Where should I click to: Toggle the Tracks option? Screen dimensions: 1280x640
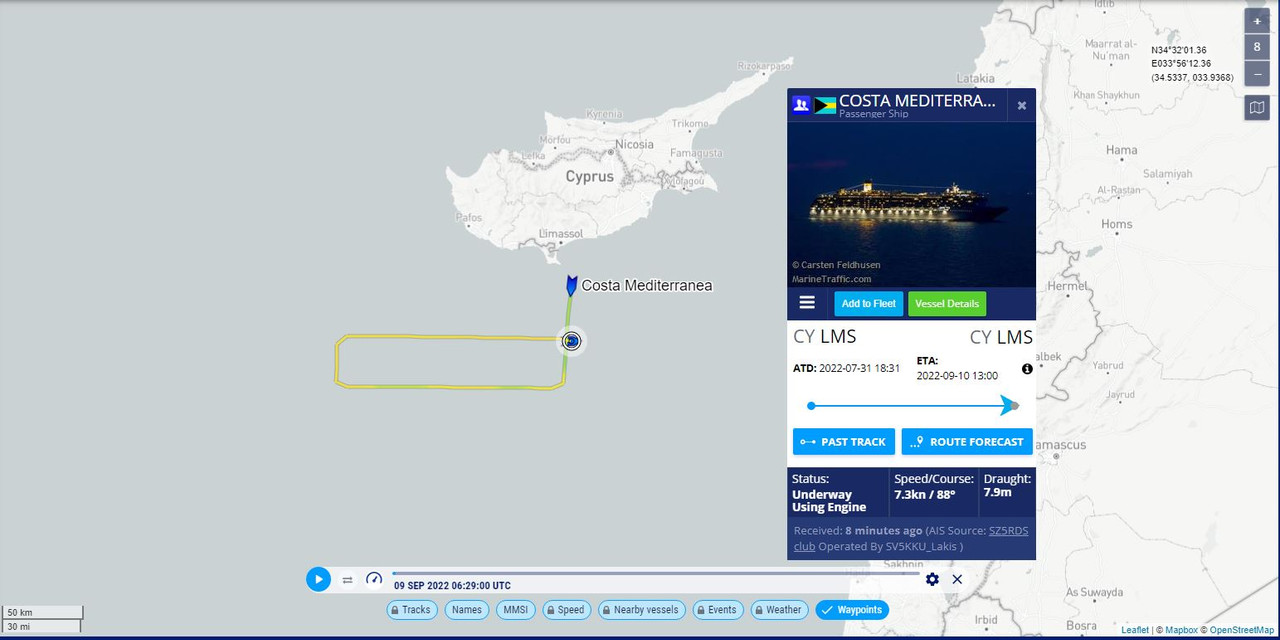click(412, 610)
